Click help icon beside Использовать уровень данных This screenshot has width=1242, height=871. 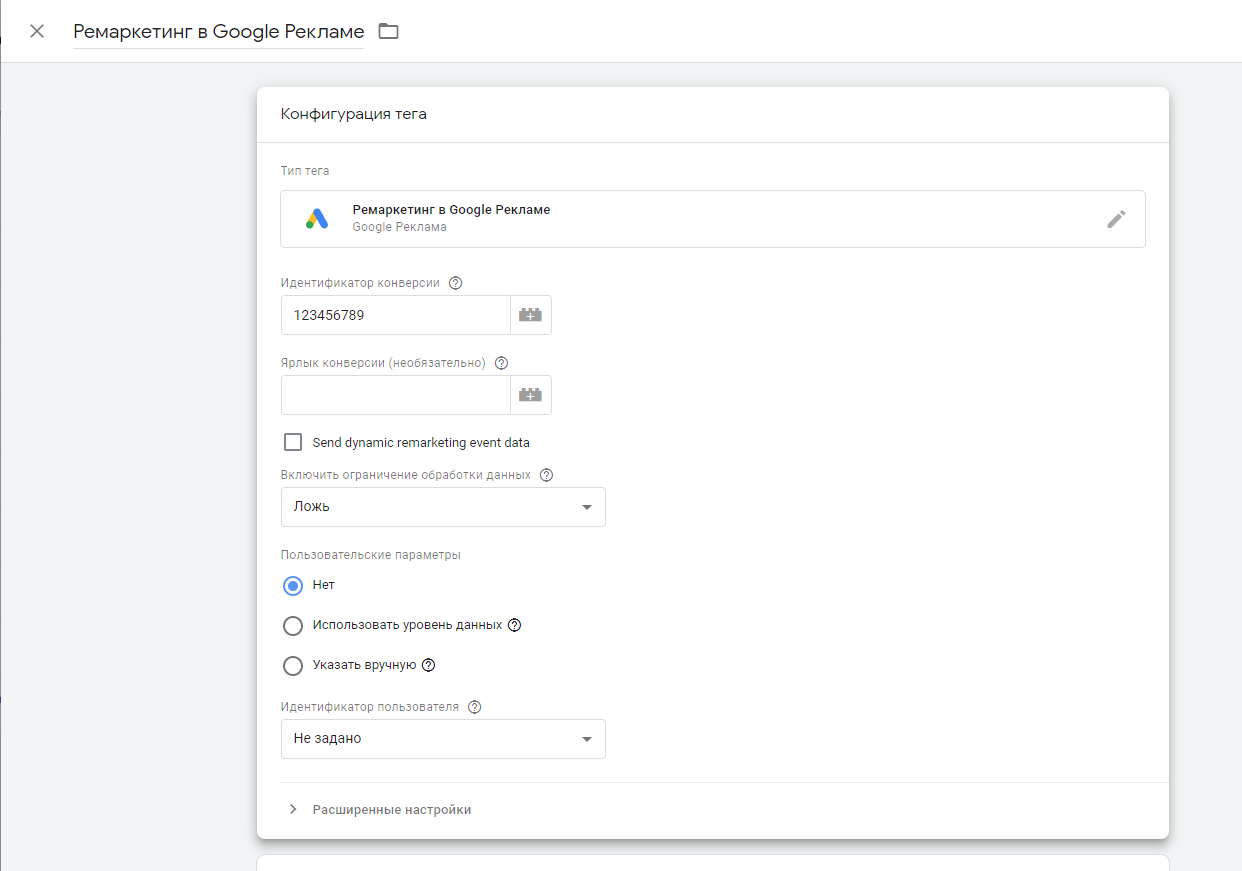pyautogui.click(x=515, y=625)
